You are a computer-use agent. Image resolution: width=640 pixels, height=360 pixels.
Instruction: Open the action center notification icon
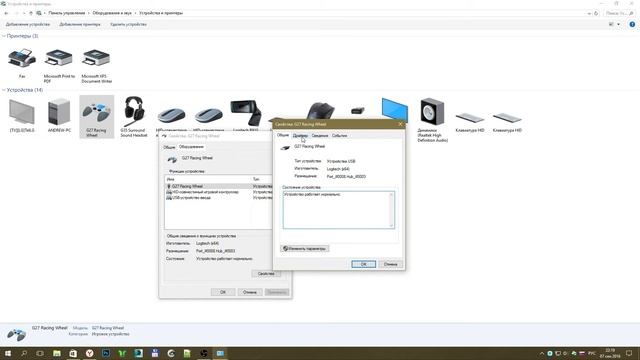(x=629, y=353)
